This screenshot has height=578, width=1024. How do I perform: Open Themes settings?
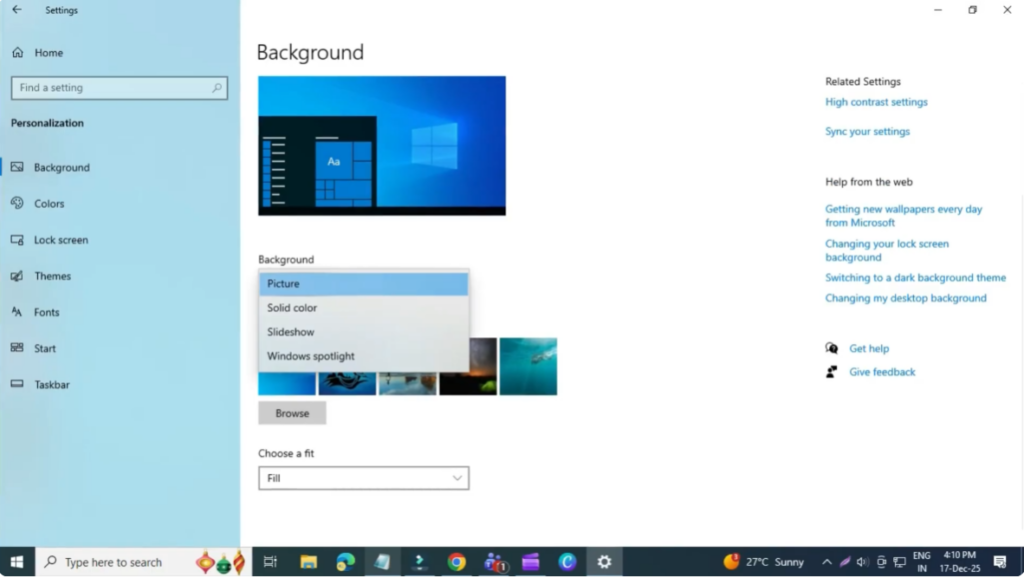click(x=52, y=275)
